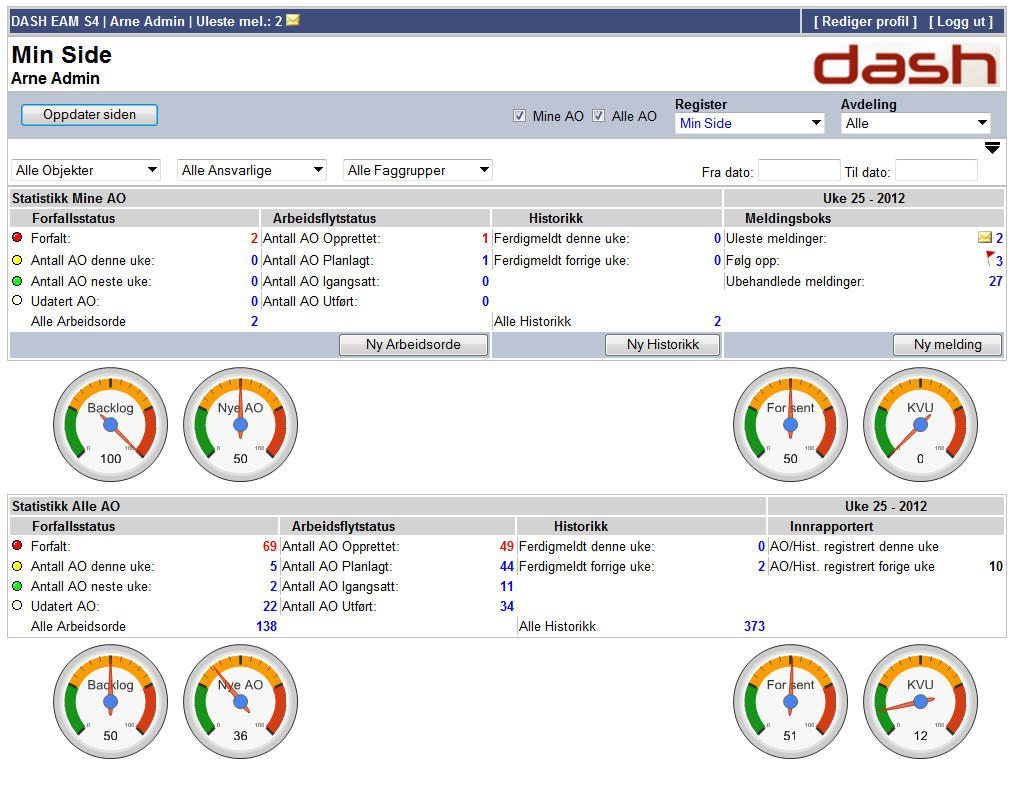Open Ubehandlede meldinger count 27
Viewport: 1015px width, 796px height.
coord(996,282)
